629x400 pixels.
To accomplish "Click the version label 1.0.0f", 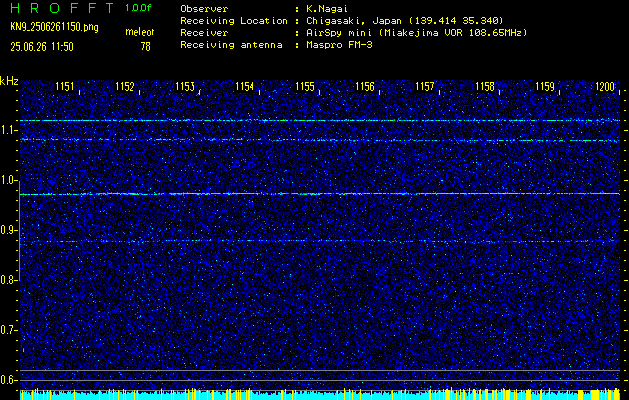I will pos(138,8).
